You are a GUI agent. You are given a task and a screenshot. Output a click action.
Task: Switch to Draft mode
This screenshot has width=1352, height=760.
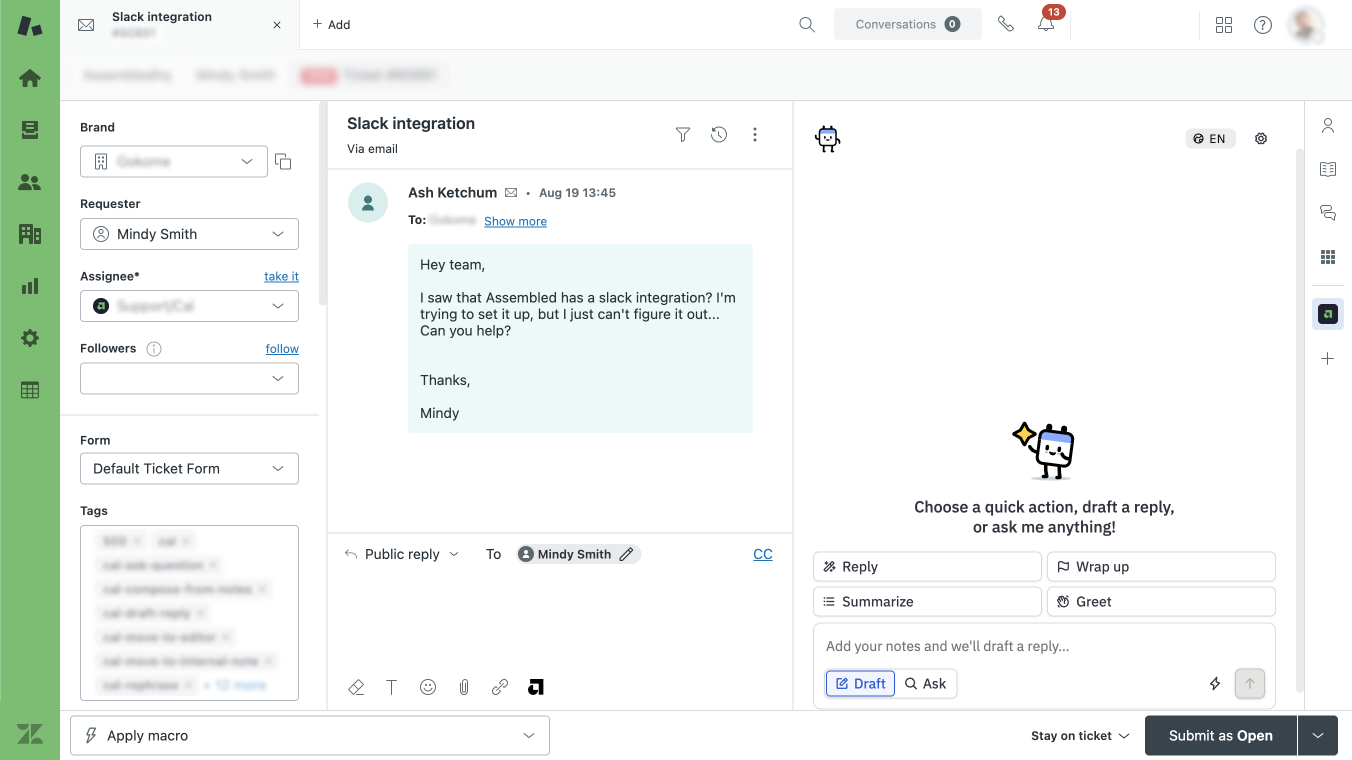(x=860, y=684)
